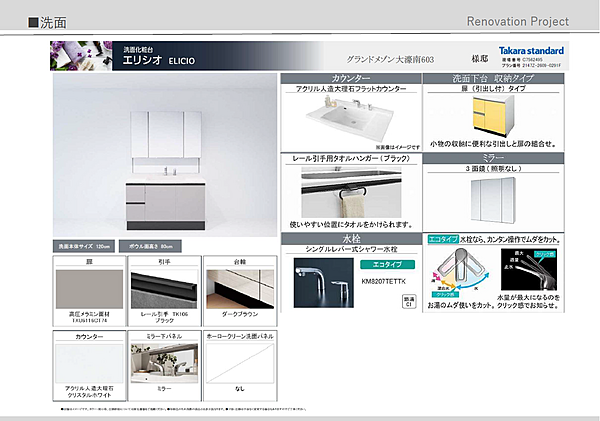Open the lavender towel banner photo
This screenshot has height=421, width=600.
point(81,56)
